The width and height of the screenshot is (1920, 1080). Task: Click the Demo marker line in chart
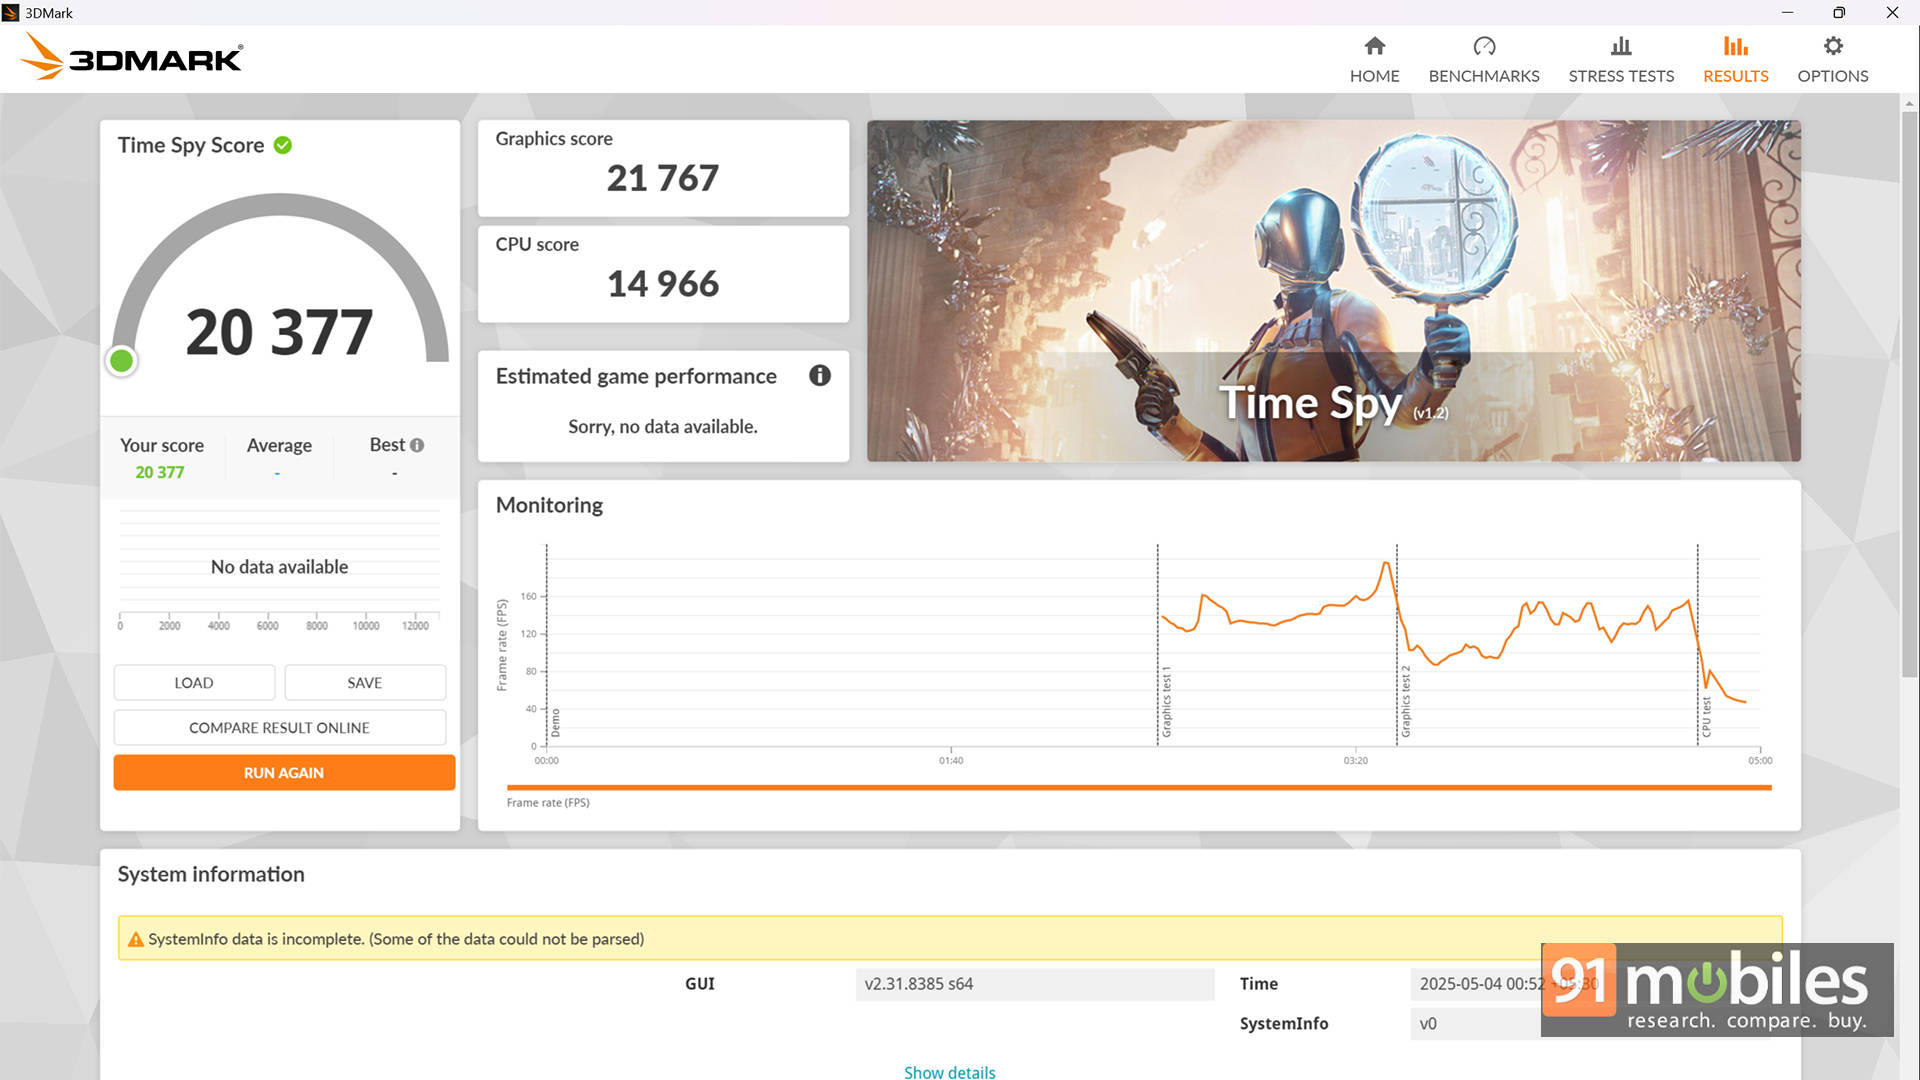tap(547, 645)
